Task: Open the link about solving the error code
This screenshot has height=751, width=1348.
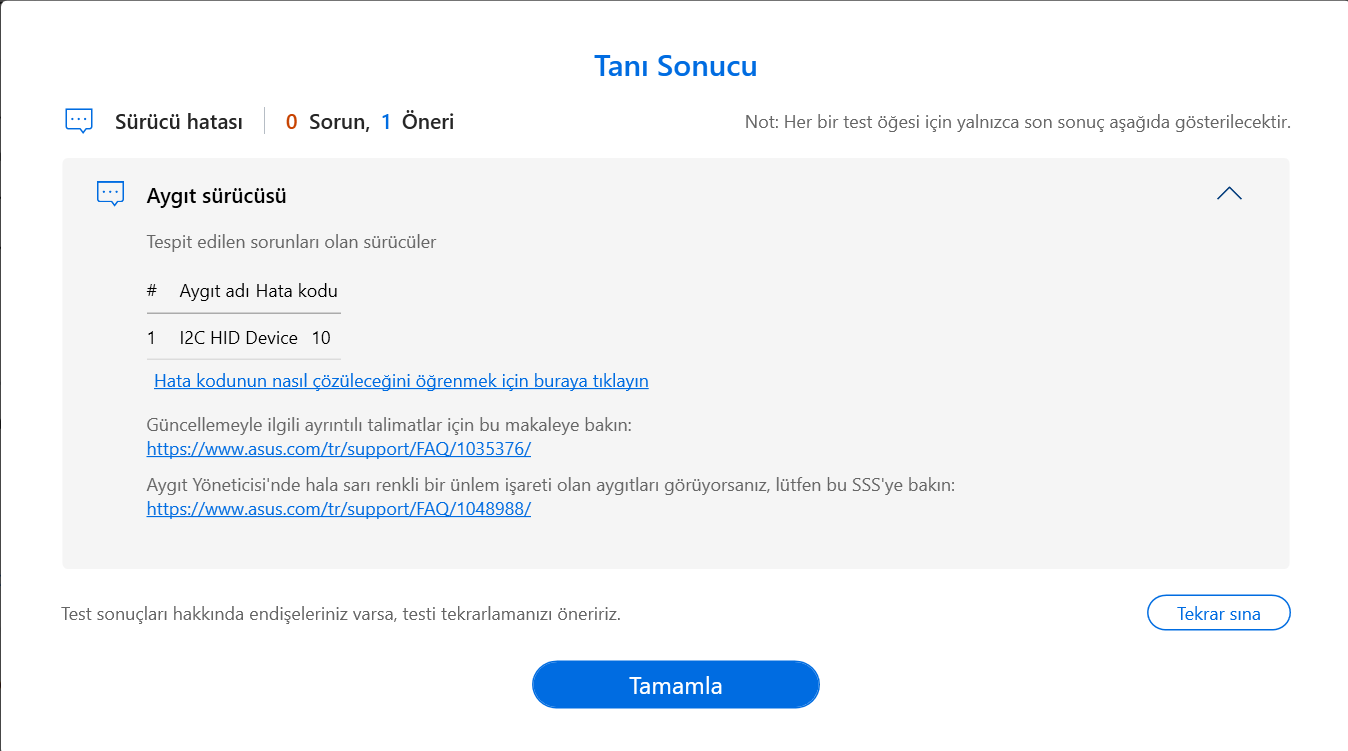Action: [401, 381]
